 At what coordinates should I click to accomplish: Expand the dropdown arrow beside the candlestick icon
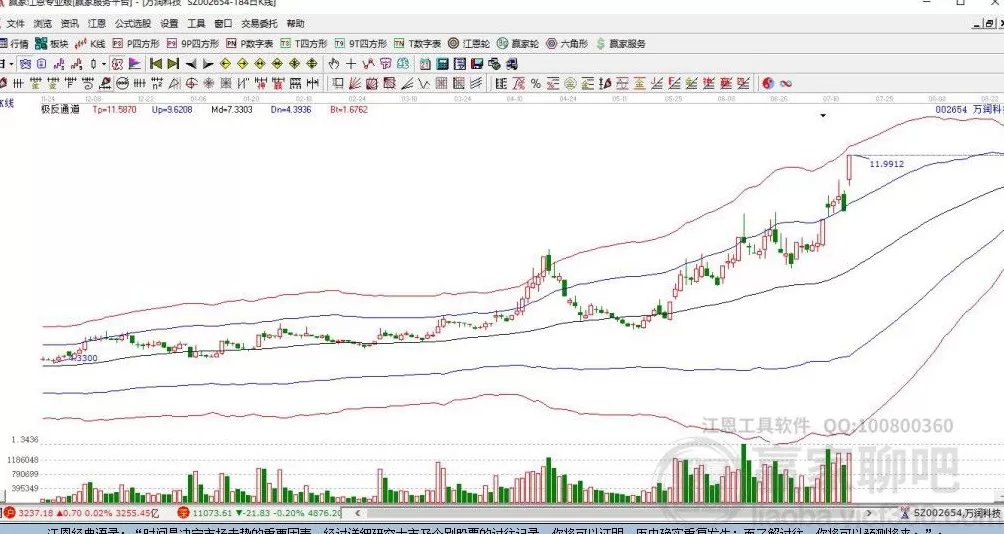[x=104, y=64]
